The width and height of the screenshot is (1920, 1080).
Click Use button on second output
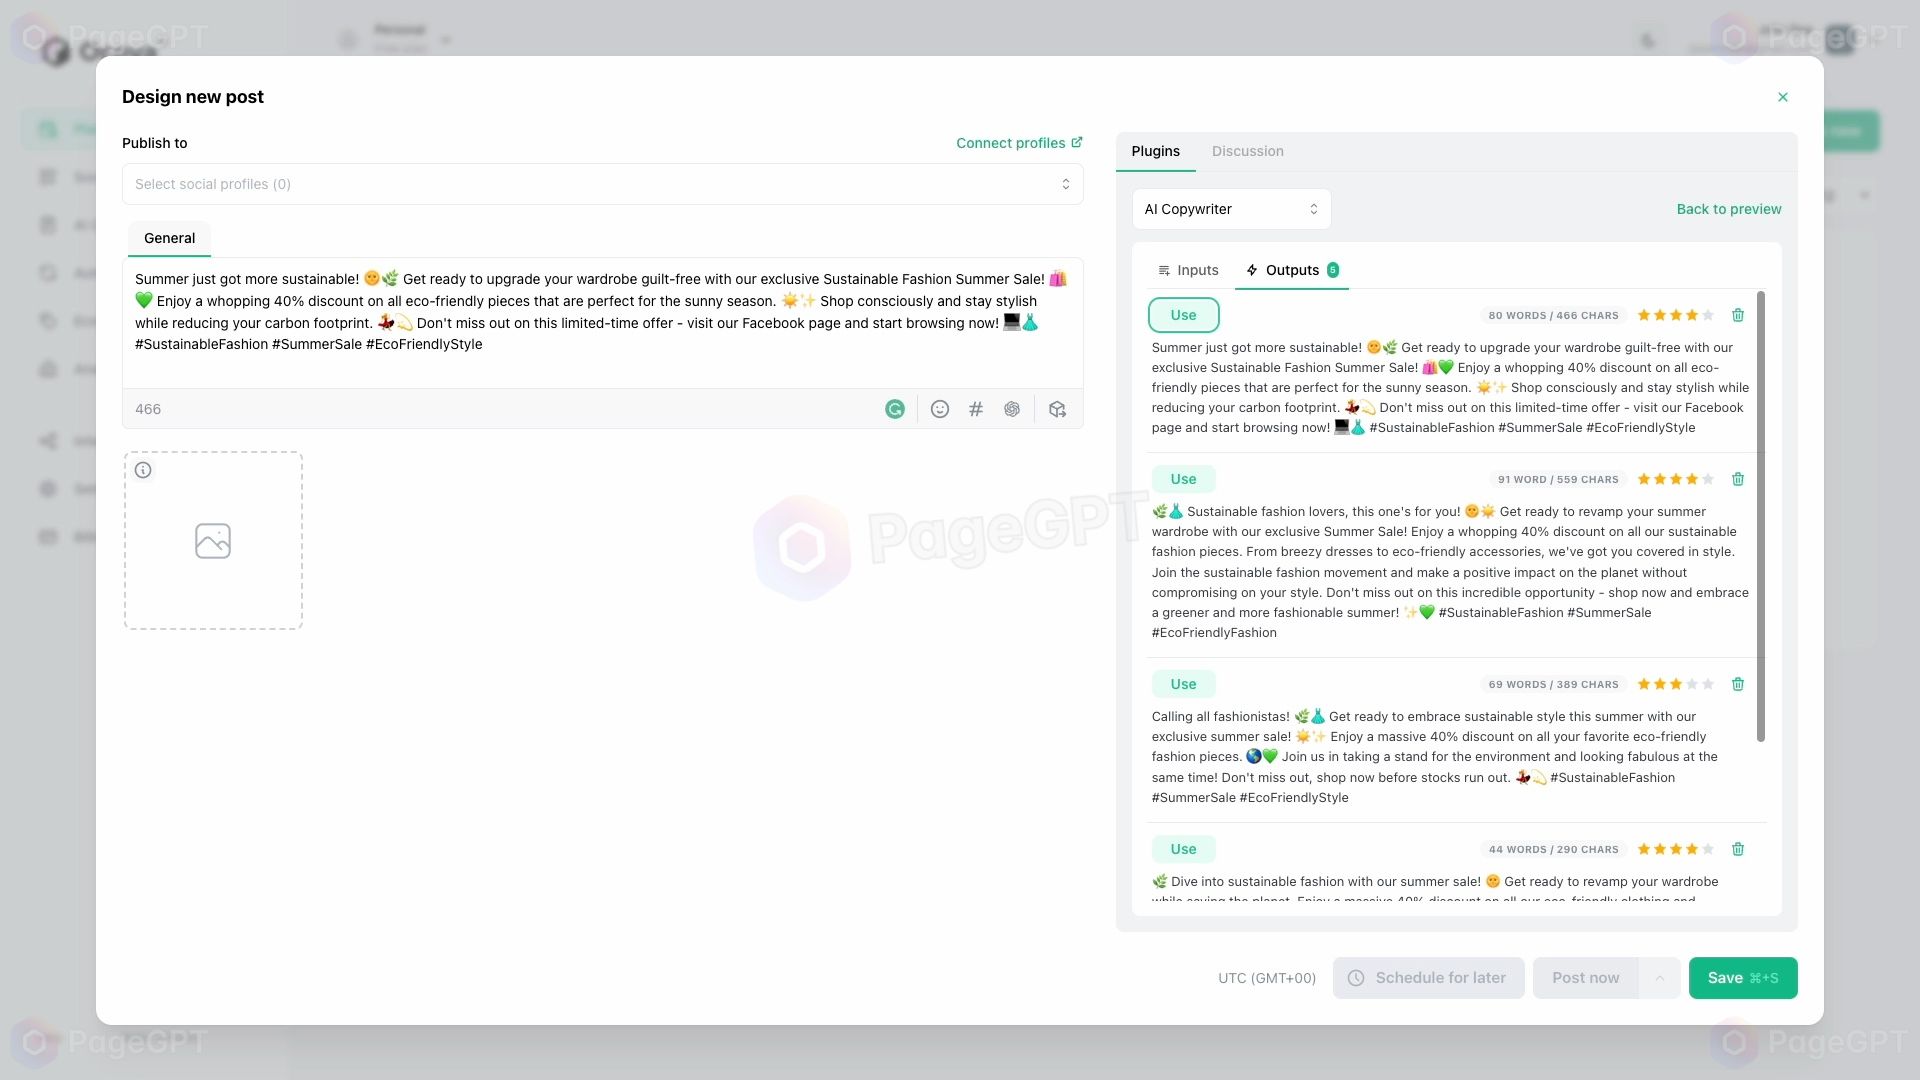1183,477
